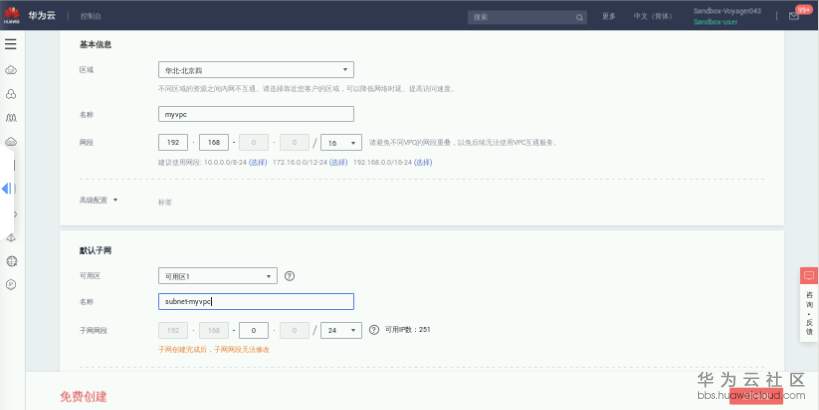The width and height of the screenshot is (819, 410).
Task: Click the first cloud server sidebar icon
Action: click(x=11, y=70)
